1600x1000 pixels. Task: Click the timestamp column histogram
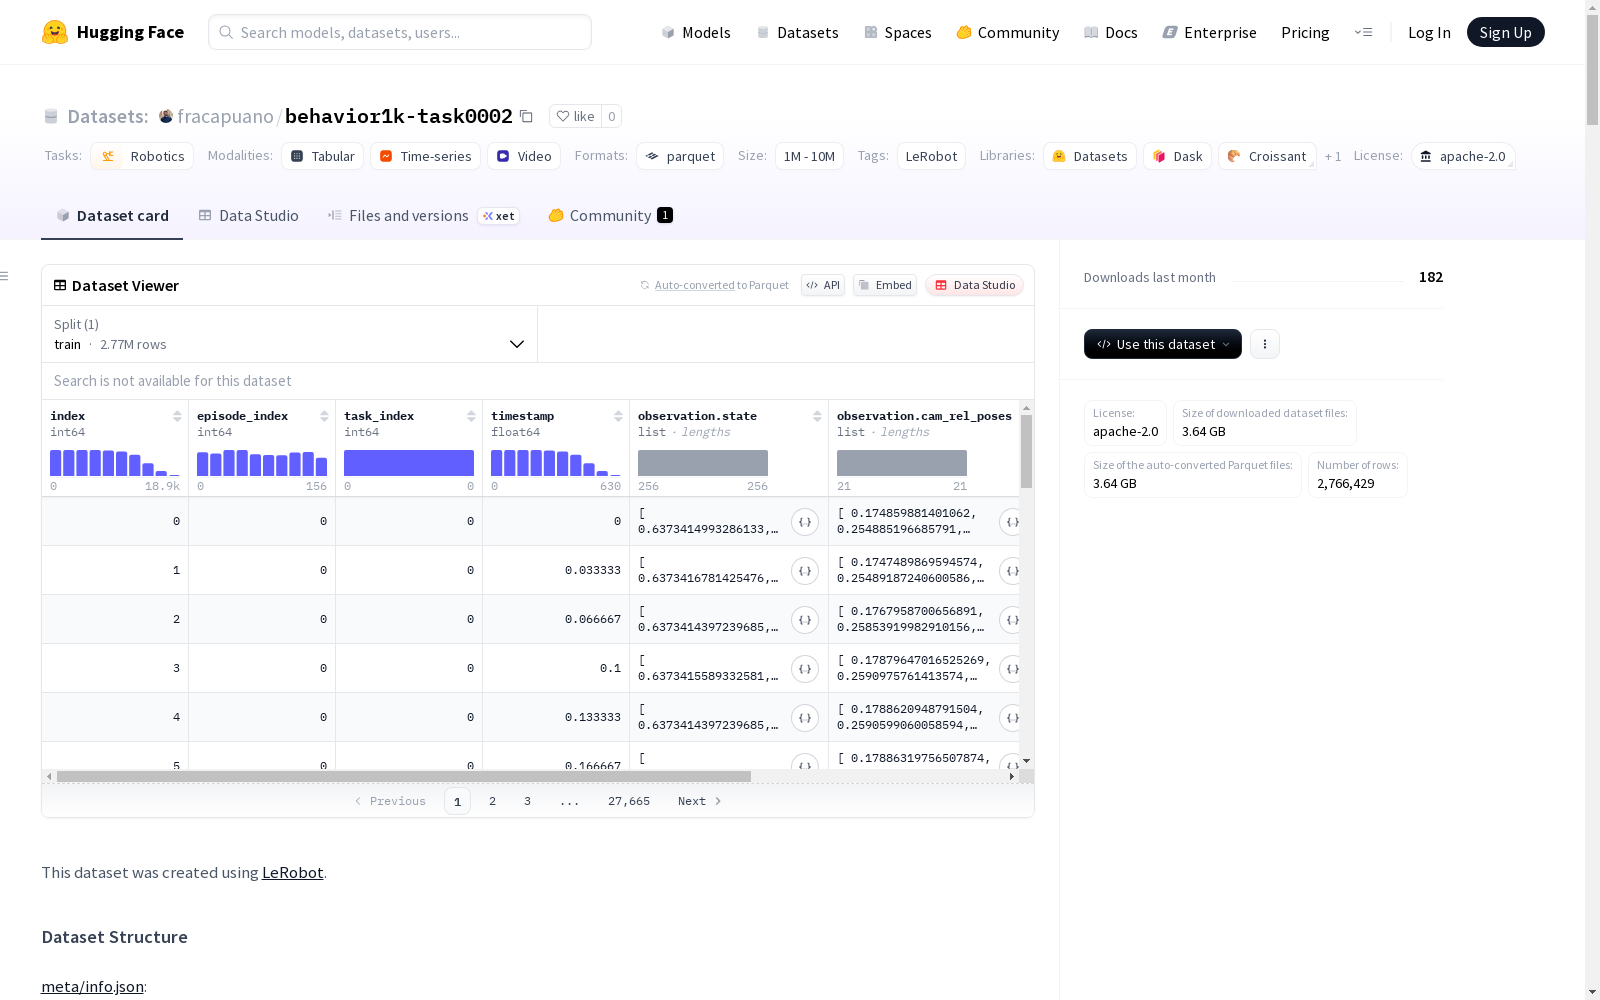tap(556, 463)
